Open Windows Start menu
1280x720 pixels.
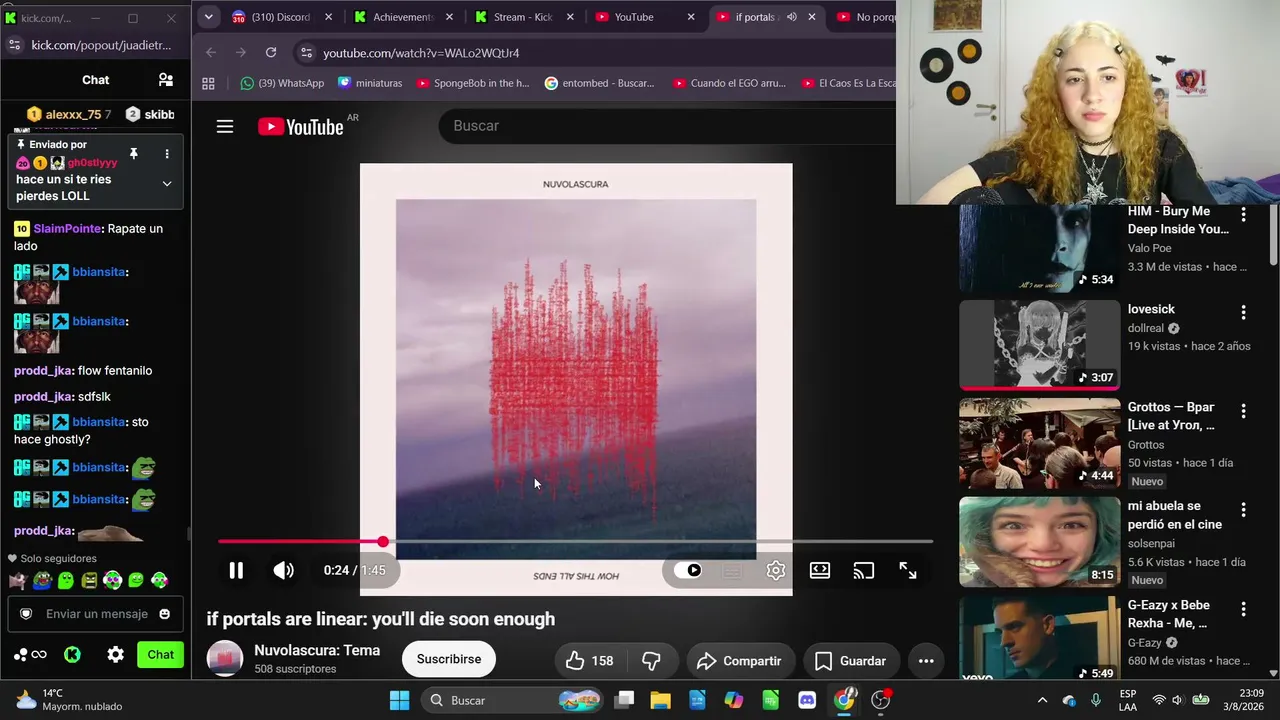(399, 700)
